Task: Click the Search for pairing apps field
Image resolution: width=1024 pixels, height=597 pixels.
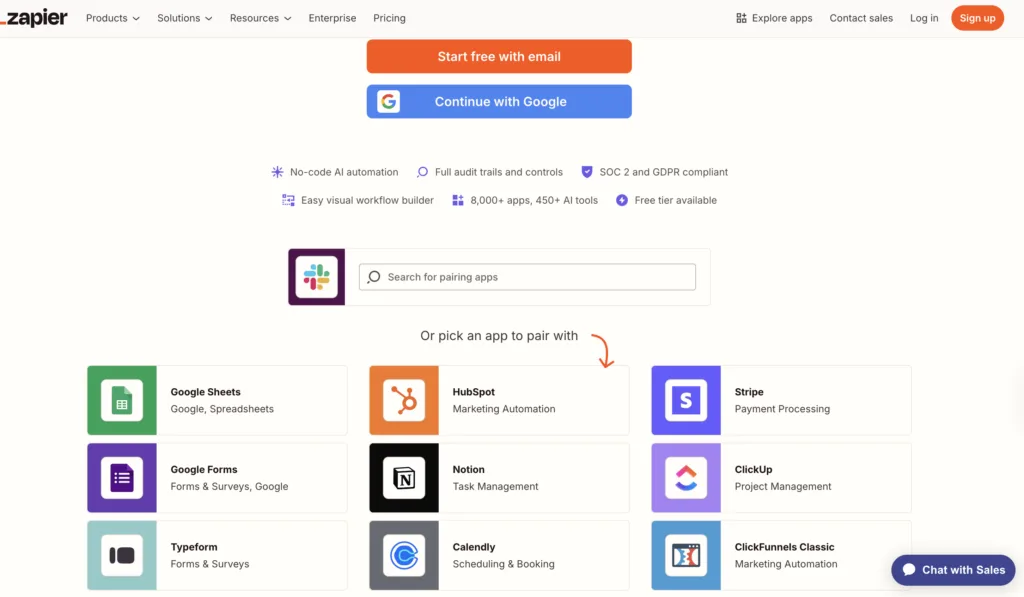Action: coord(527,276)
